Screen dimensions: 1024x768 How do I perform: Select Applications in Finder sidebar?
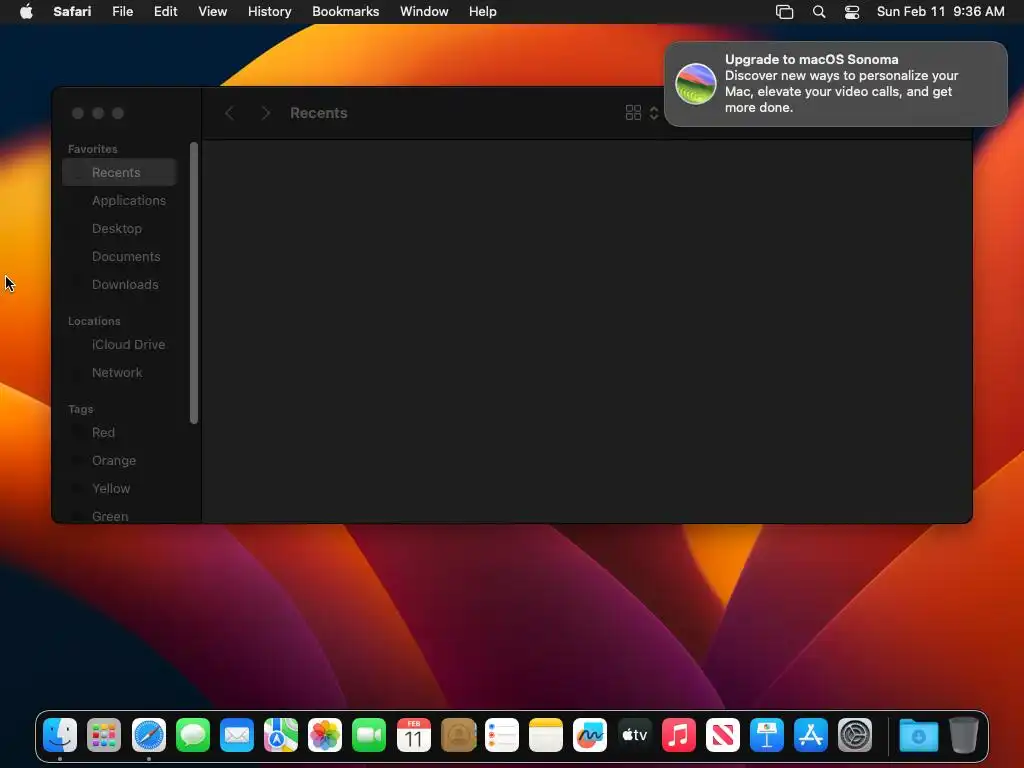pyautogui.click(x=119, y=200)
